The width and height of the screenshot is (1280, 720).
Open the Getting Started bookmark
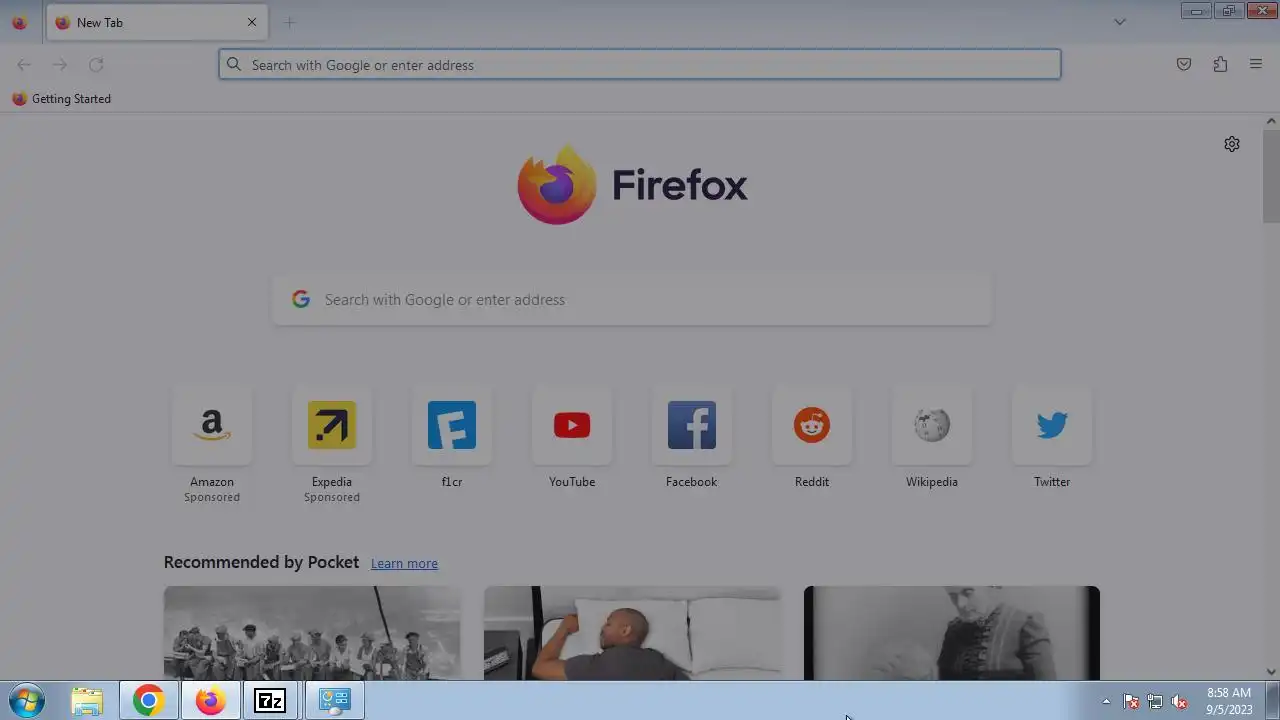pos(61,99)
